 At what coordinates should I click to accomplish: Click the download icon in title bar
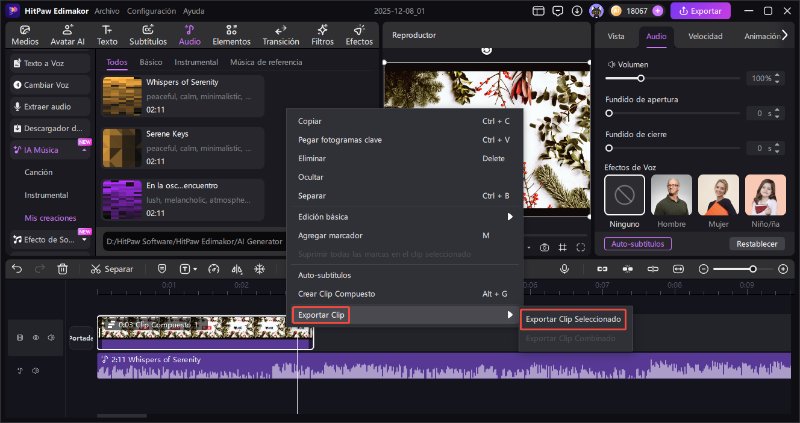(576, 10)
